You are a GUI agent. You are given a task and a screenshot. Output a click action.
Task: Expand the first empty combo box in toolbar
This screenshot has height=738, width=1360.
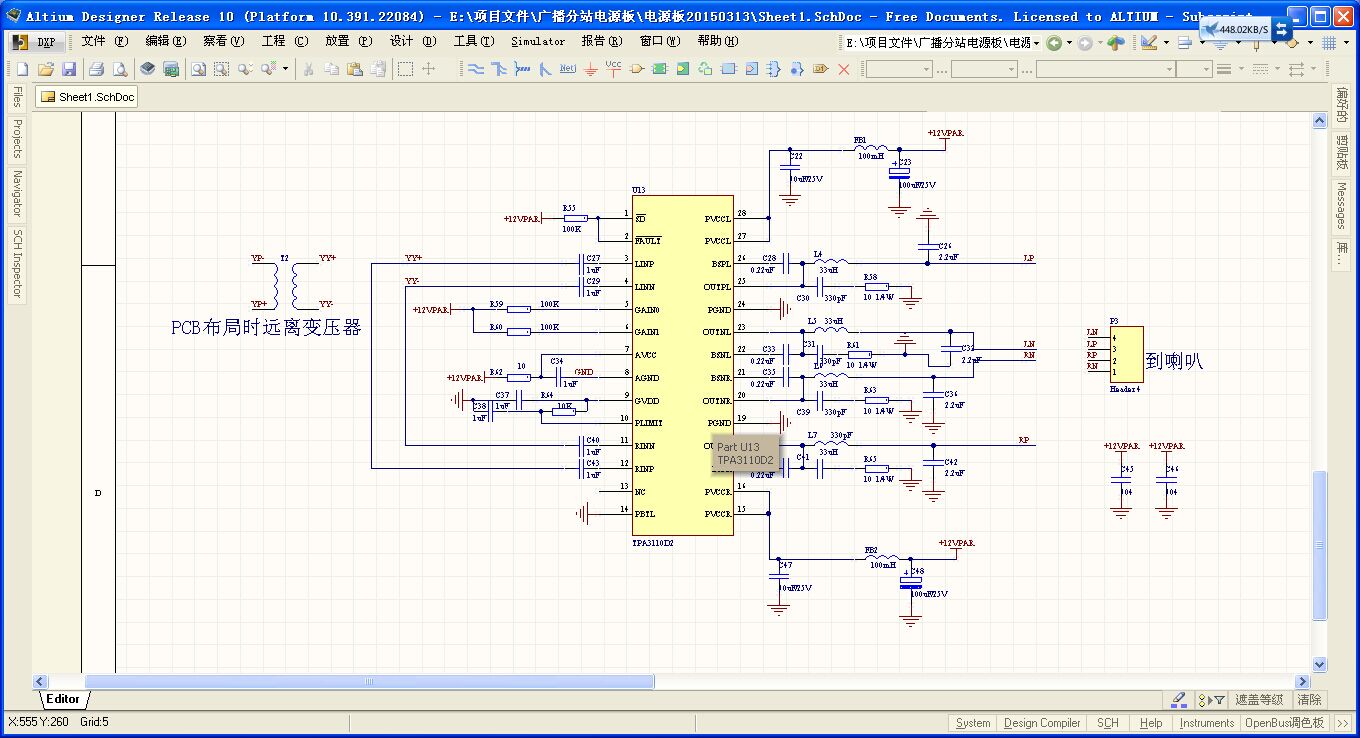[x=926, y=69]
